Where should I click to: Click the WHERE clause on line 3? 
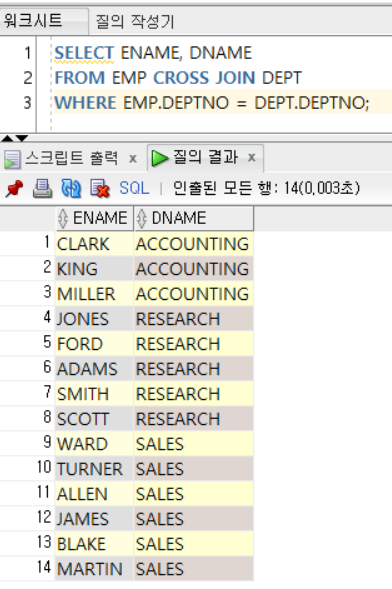212,103
